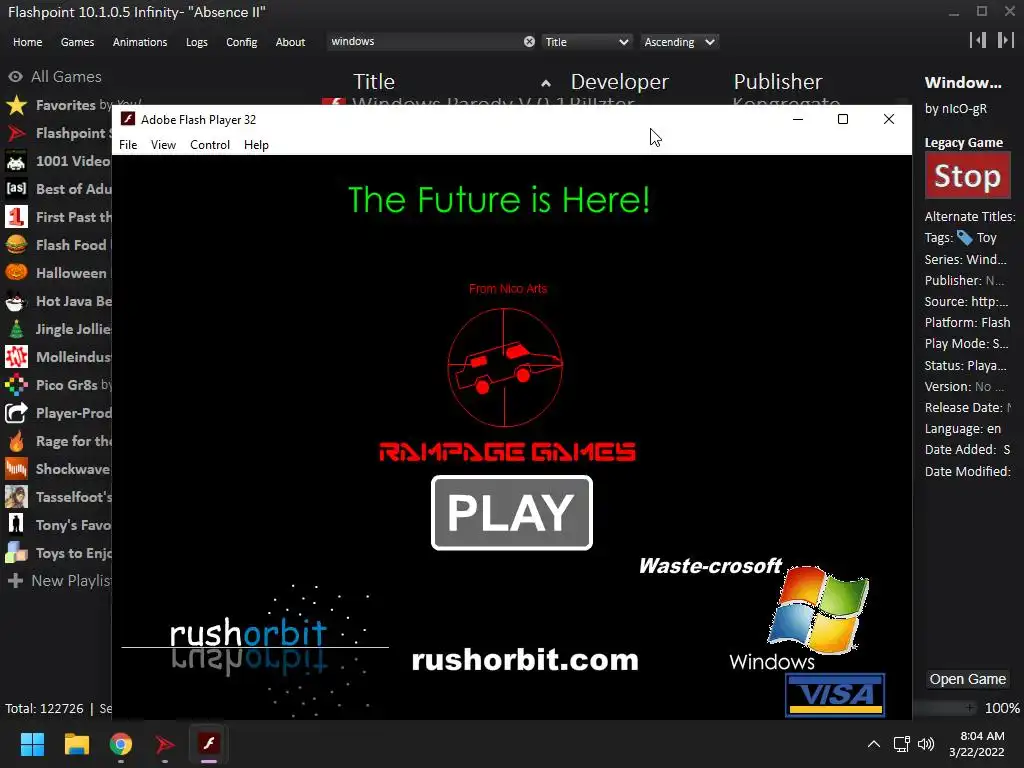Click the Halloween pumpkin playlist icon

pos(16,273)
